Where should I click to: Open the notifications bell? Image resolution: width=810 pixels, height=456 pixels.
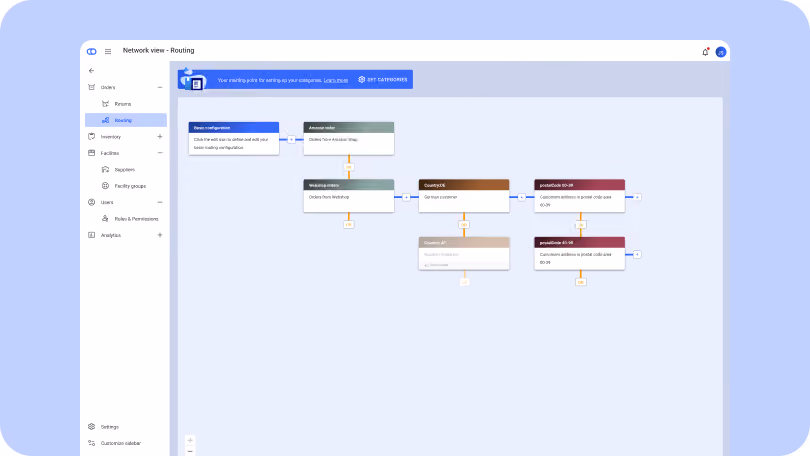click(x=705, y=52)
